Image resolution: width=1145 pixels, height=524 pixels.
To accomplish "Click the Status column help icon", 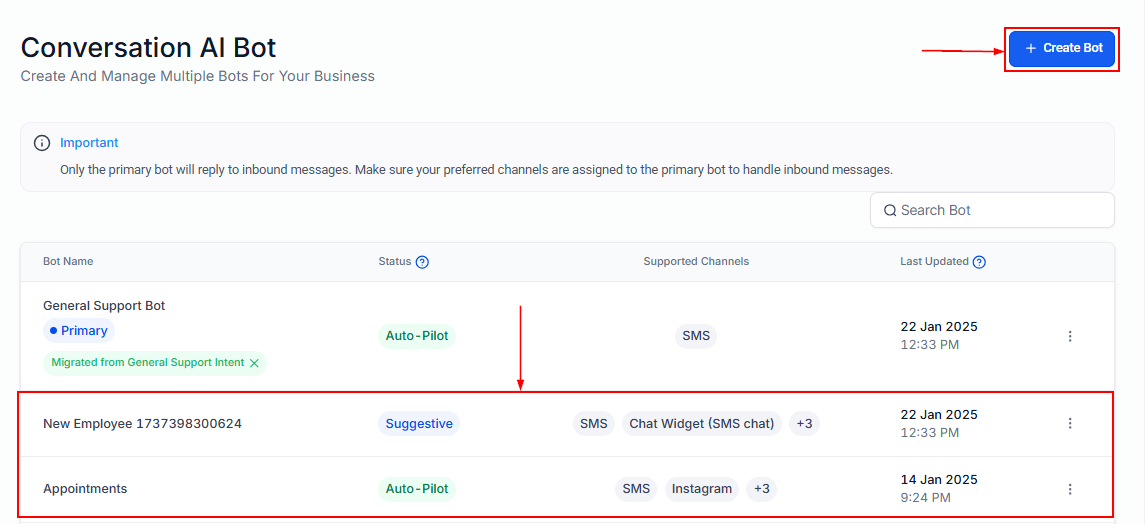I will [x=422, y=262].
